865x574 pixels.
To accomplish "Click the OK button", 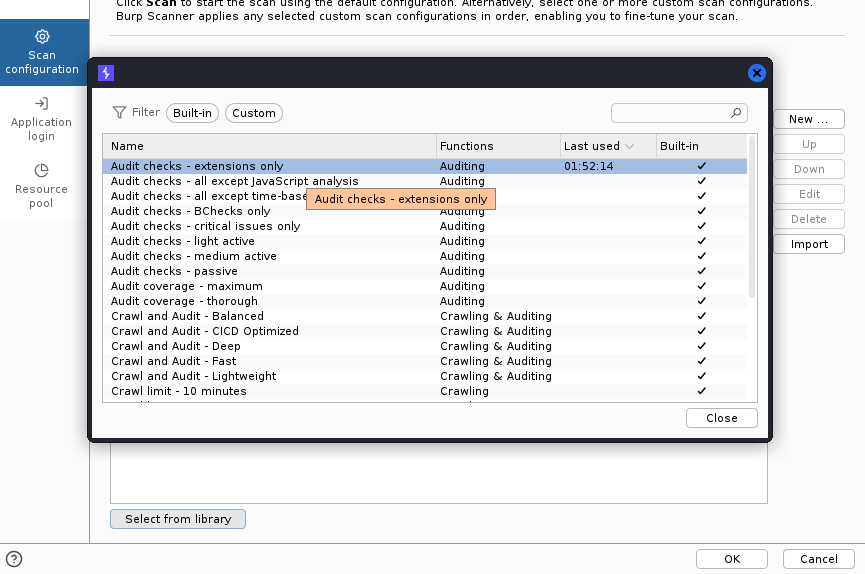I will [x=731, y=559].
